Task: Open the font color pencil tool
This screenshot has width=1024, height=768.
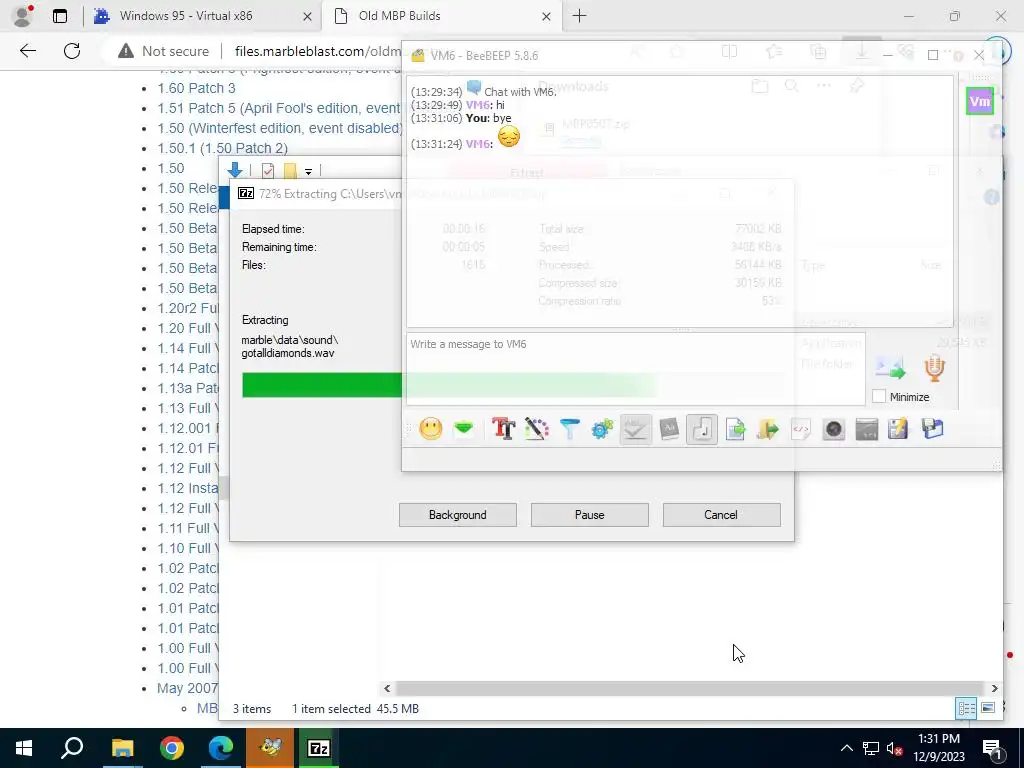Action: point(536,429)
